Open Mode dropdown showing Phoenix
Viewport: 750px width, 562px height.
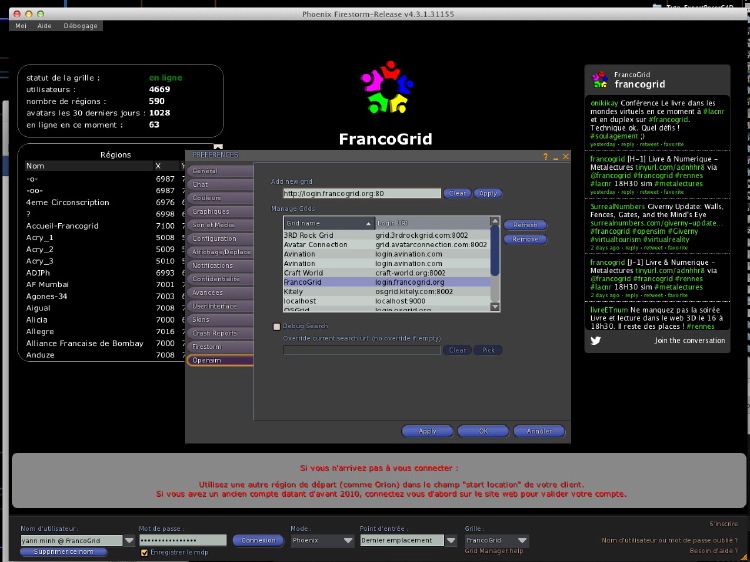(323, 540)
